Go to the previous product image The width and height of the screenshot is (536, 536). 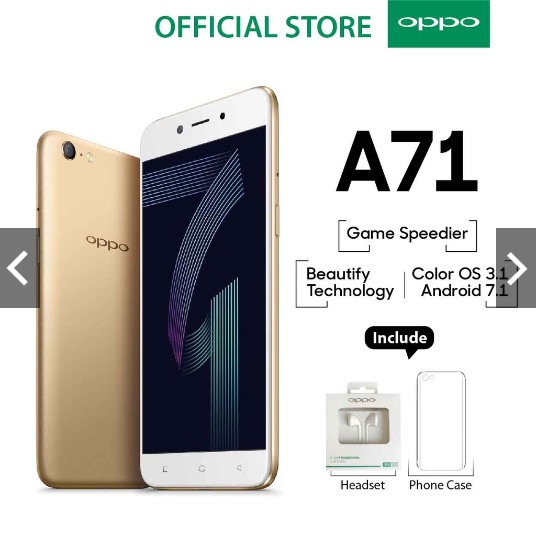click(x=19, y=268)
